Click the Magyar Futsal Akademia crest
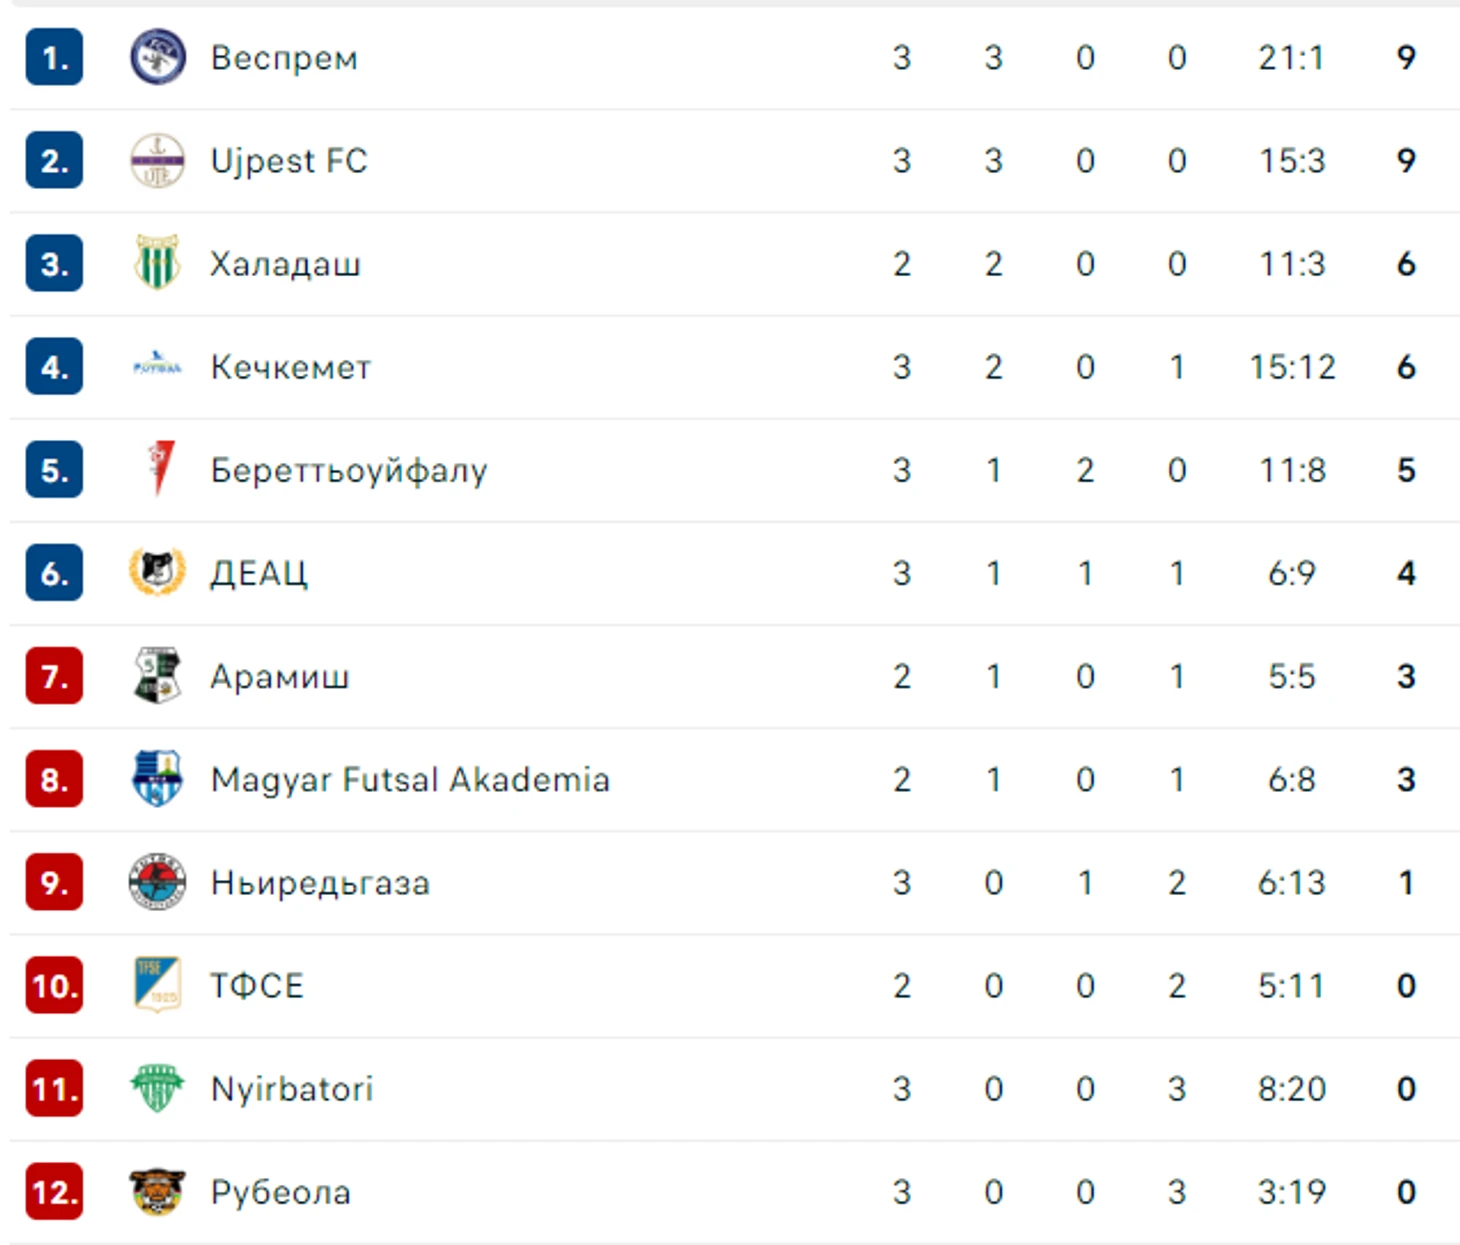 [x=157, y=778]
